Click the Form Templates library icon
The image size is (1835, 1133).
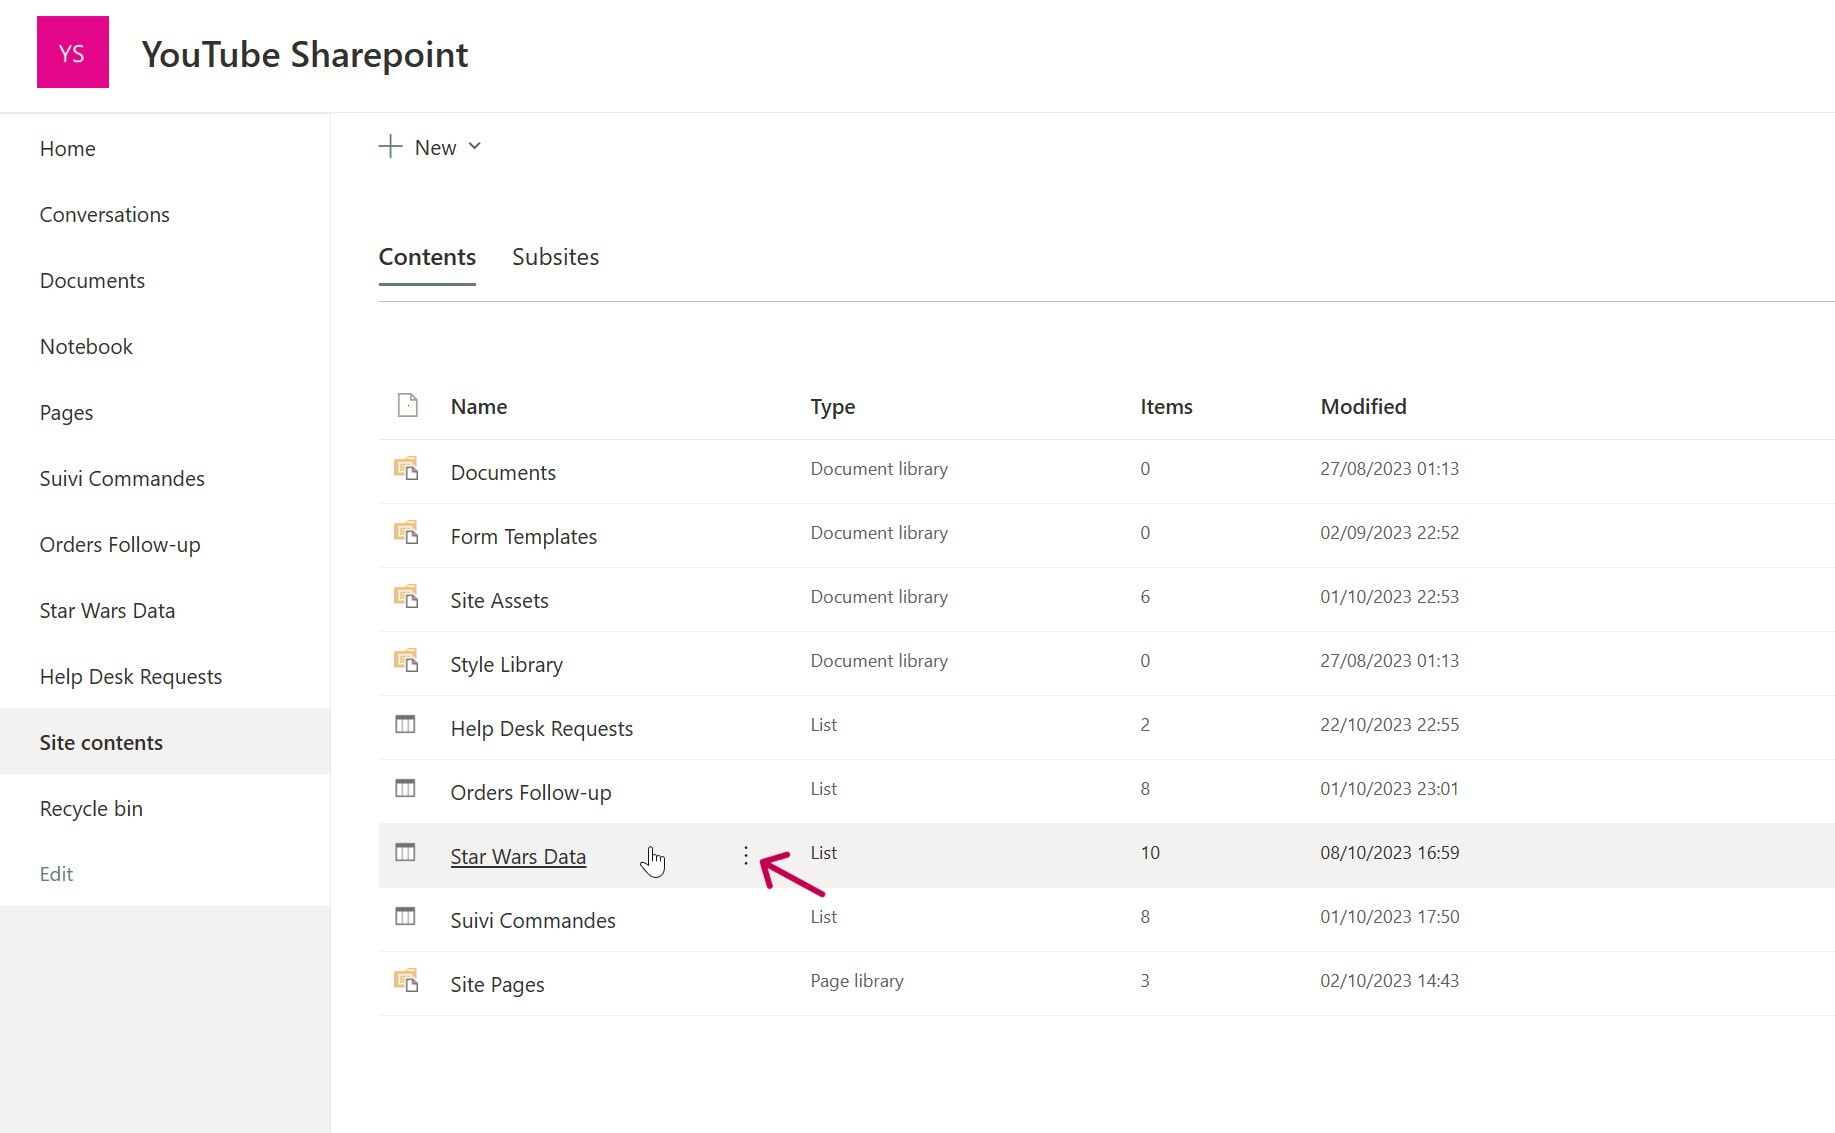[x=405, y=532]
